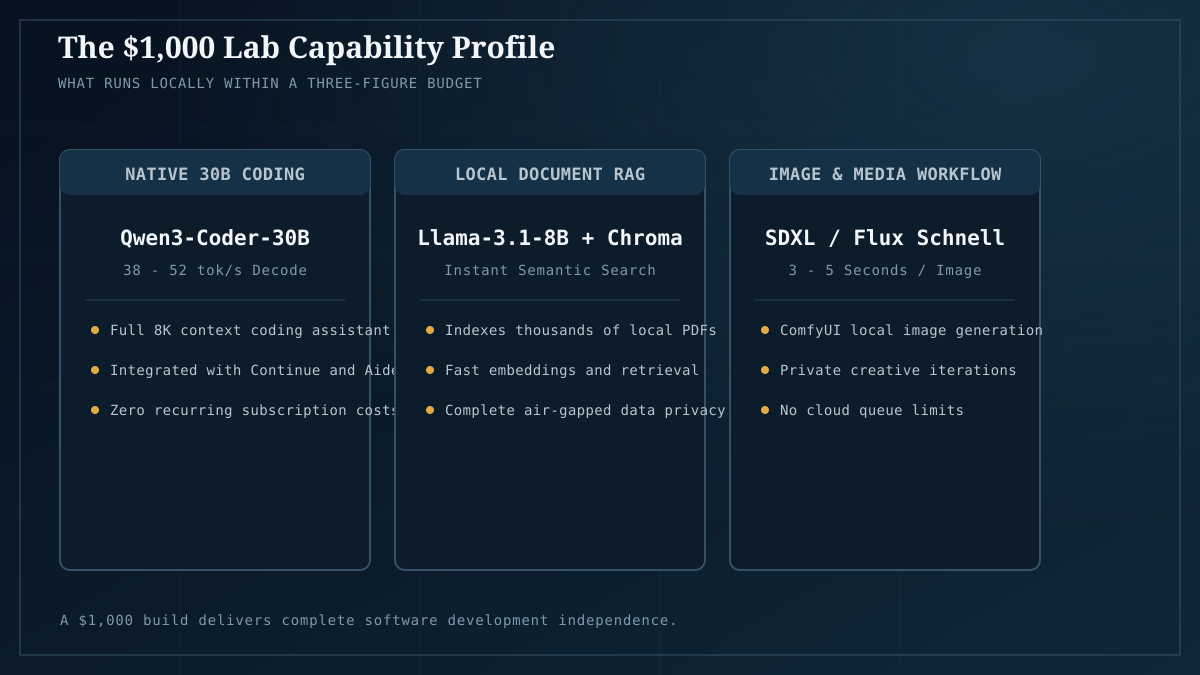Click '38 - 52 tok/s Decode' text
This screenshot has width=1200, height=675.
215,270
